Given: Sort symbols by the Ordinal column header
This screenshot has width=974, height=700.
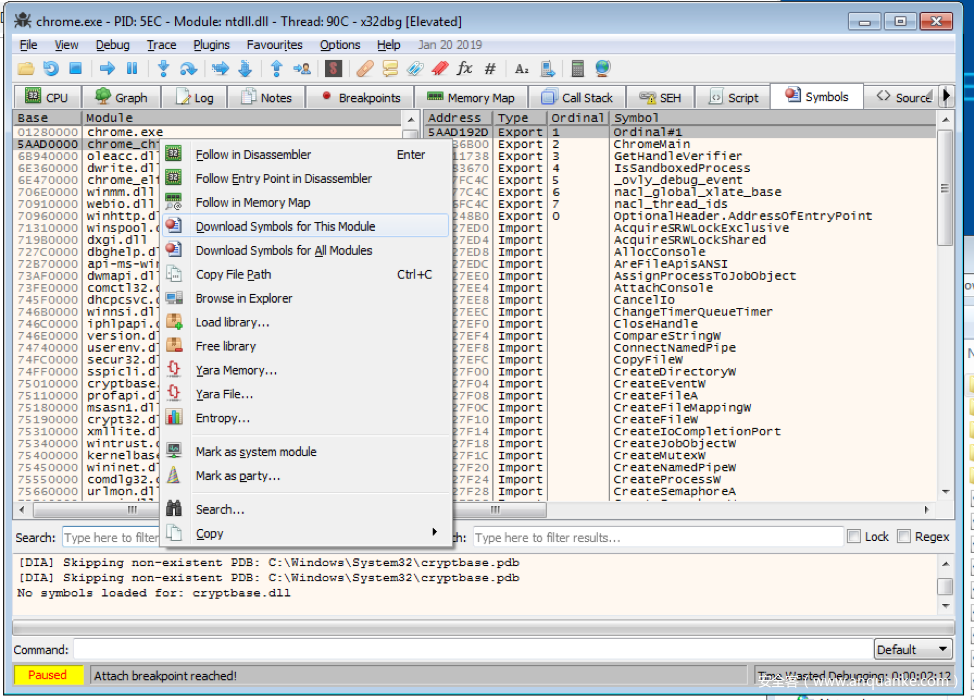Looking at the screenshot, I should point(578,118).
